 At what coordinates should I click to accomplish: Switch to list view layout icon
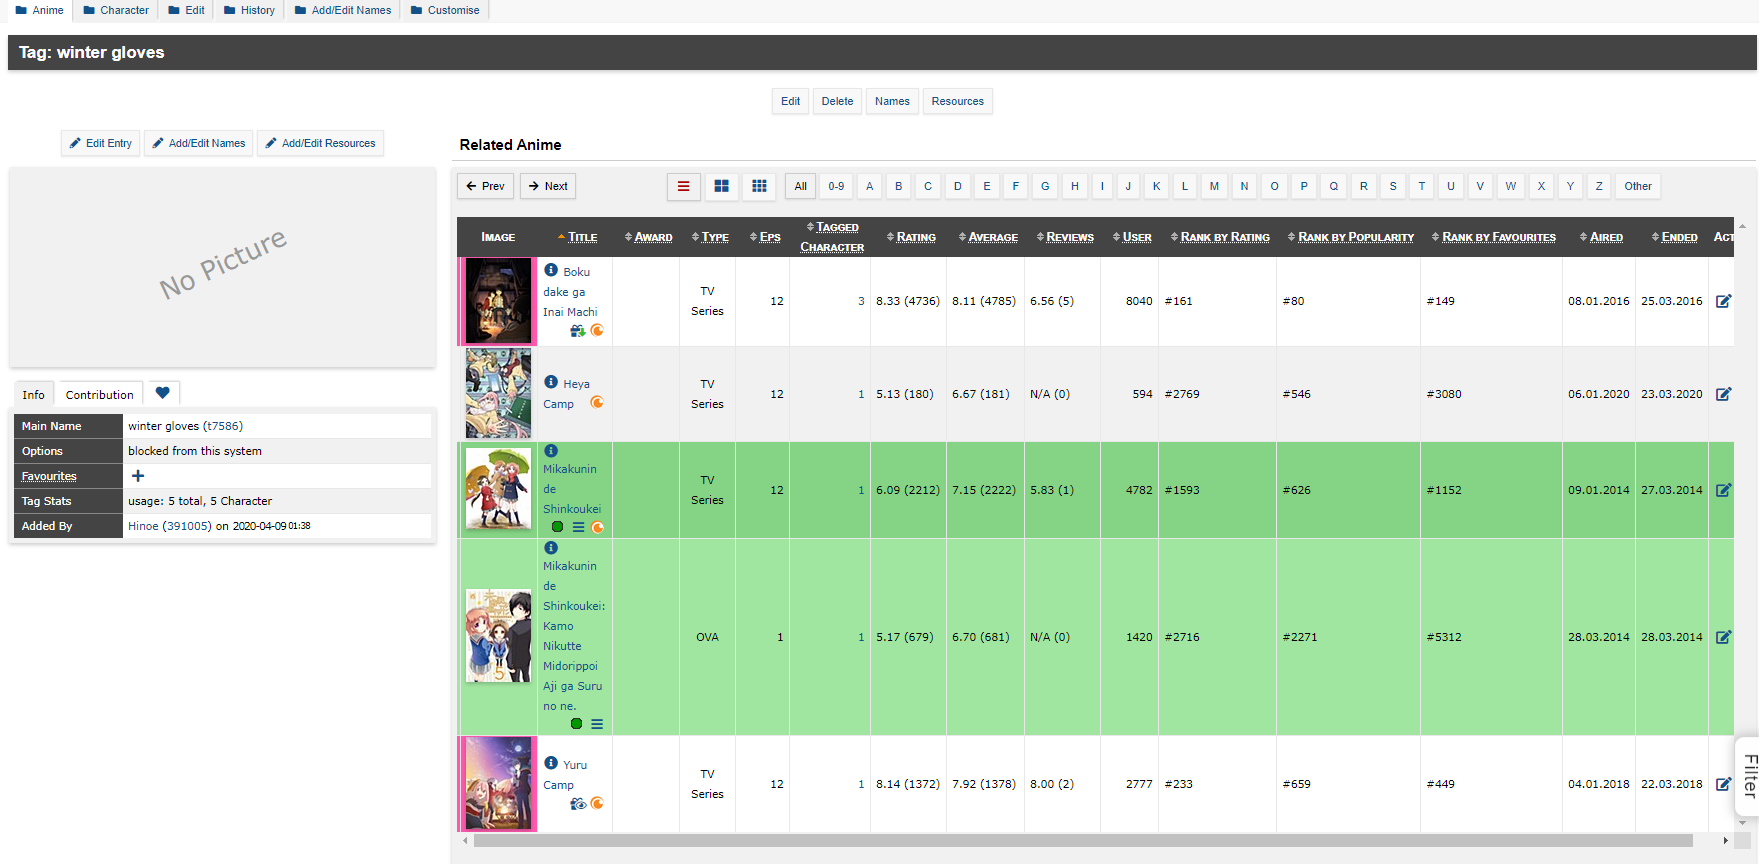[684, 186]
